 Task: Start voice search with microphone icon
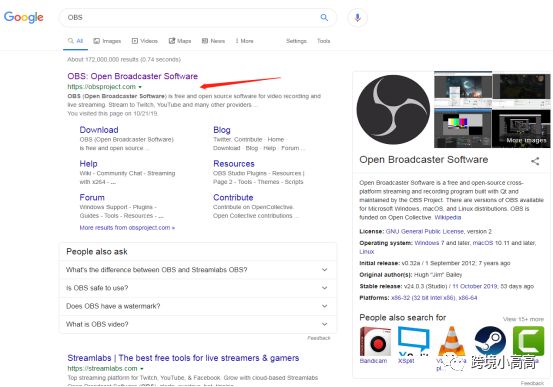coord(357,17)
